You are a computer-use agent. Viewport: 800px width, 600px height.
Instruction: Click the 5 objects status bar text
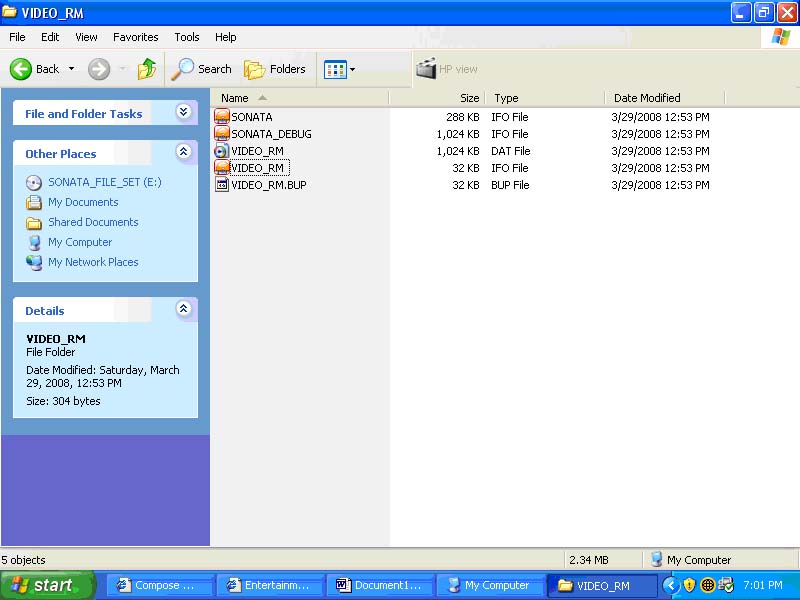(23, 560)
